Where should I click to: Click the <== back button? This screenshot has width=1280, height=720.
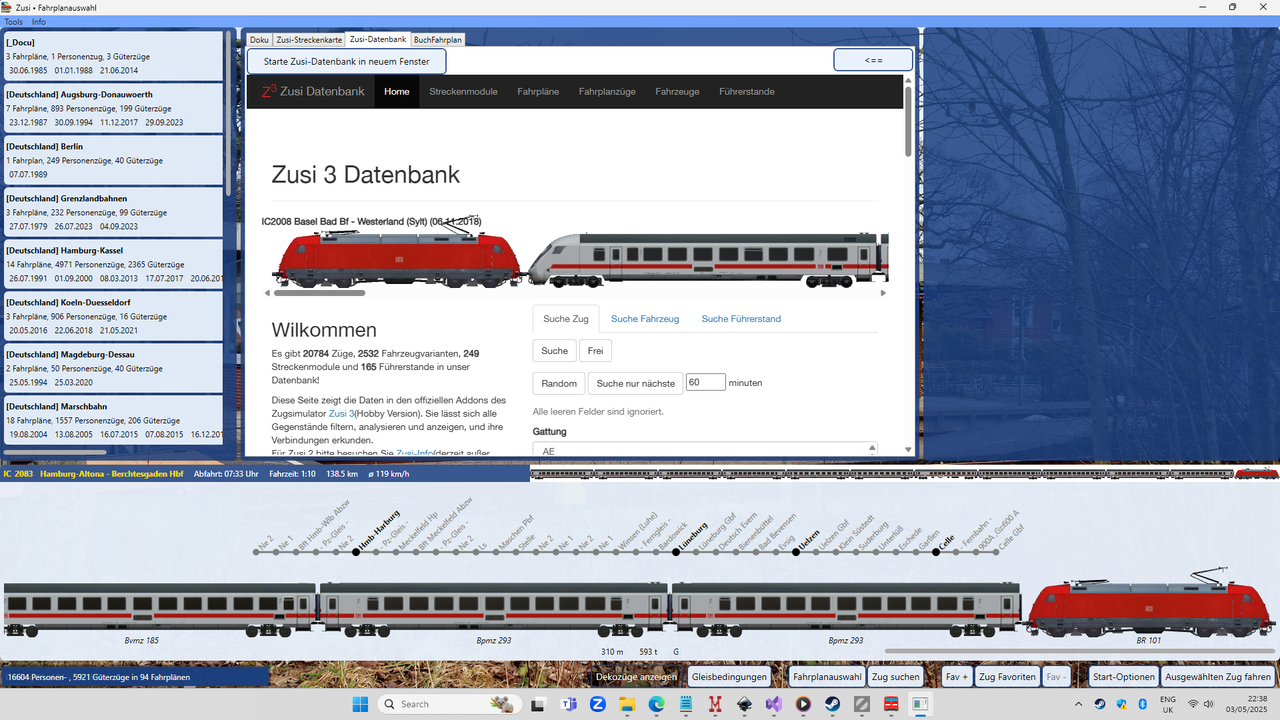[873, 60]
